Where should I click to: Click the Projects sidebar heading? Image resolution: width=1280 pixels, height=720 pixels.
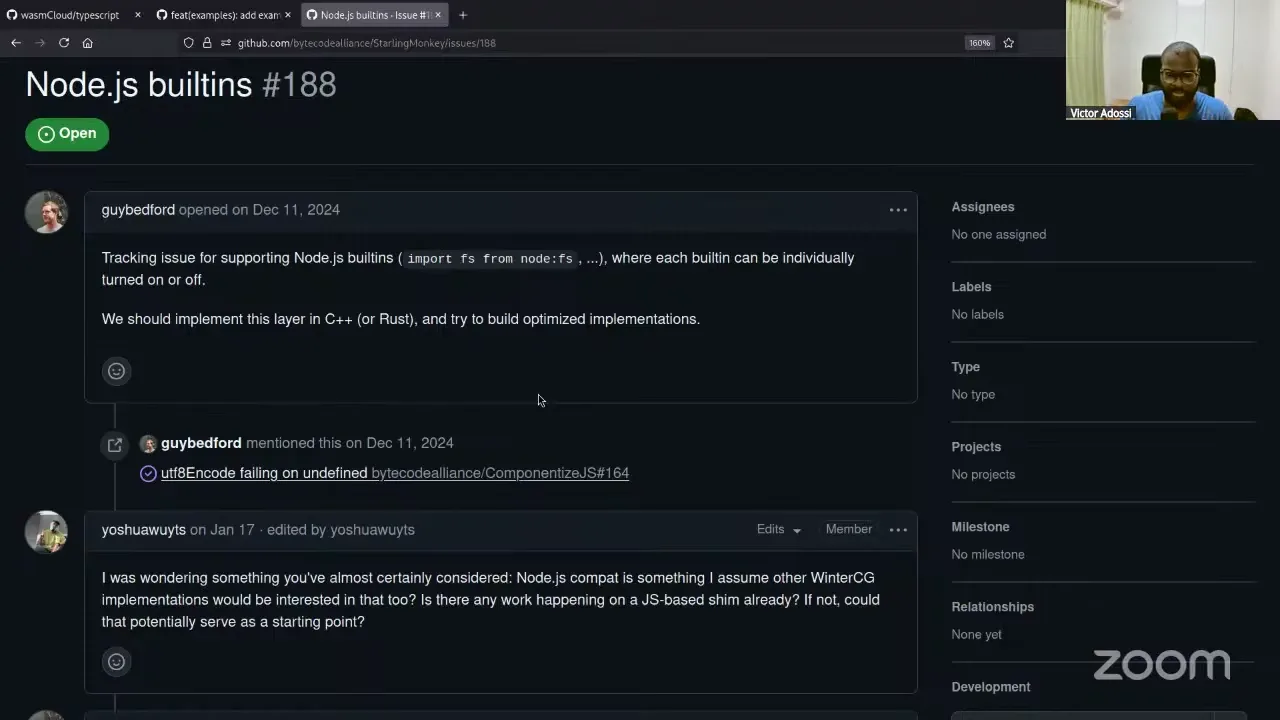(x=976, y=447)
